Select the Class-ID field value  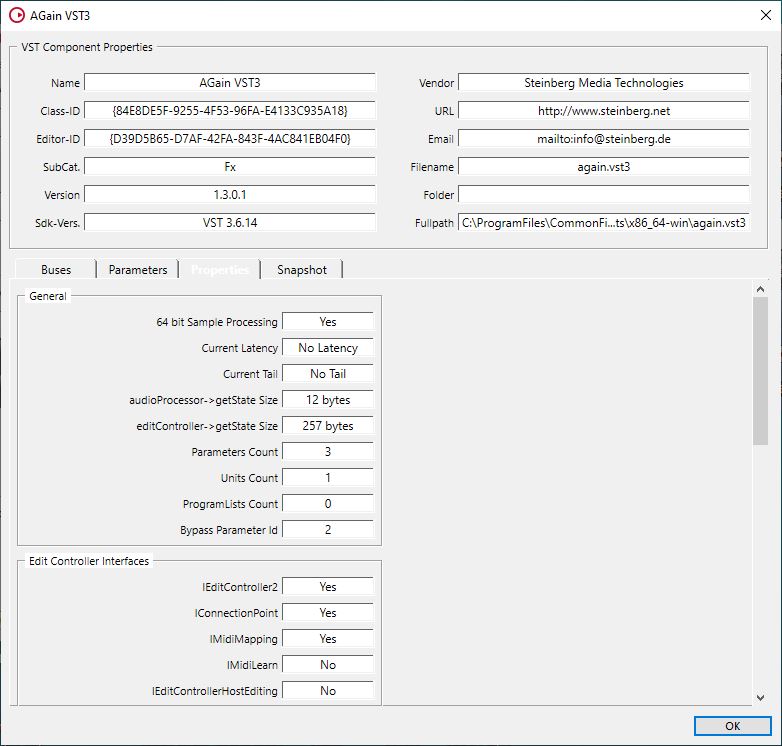(230, 111)
